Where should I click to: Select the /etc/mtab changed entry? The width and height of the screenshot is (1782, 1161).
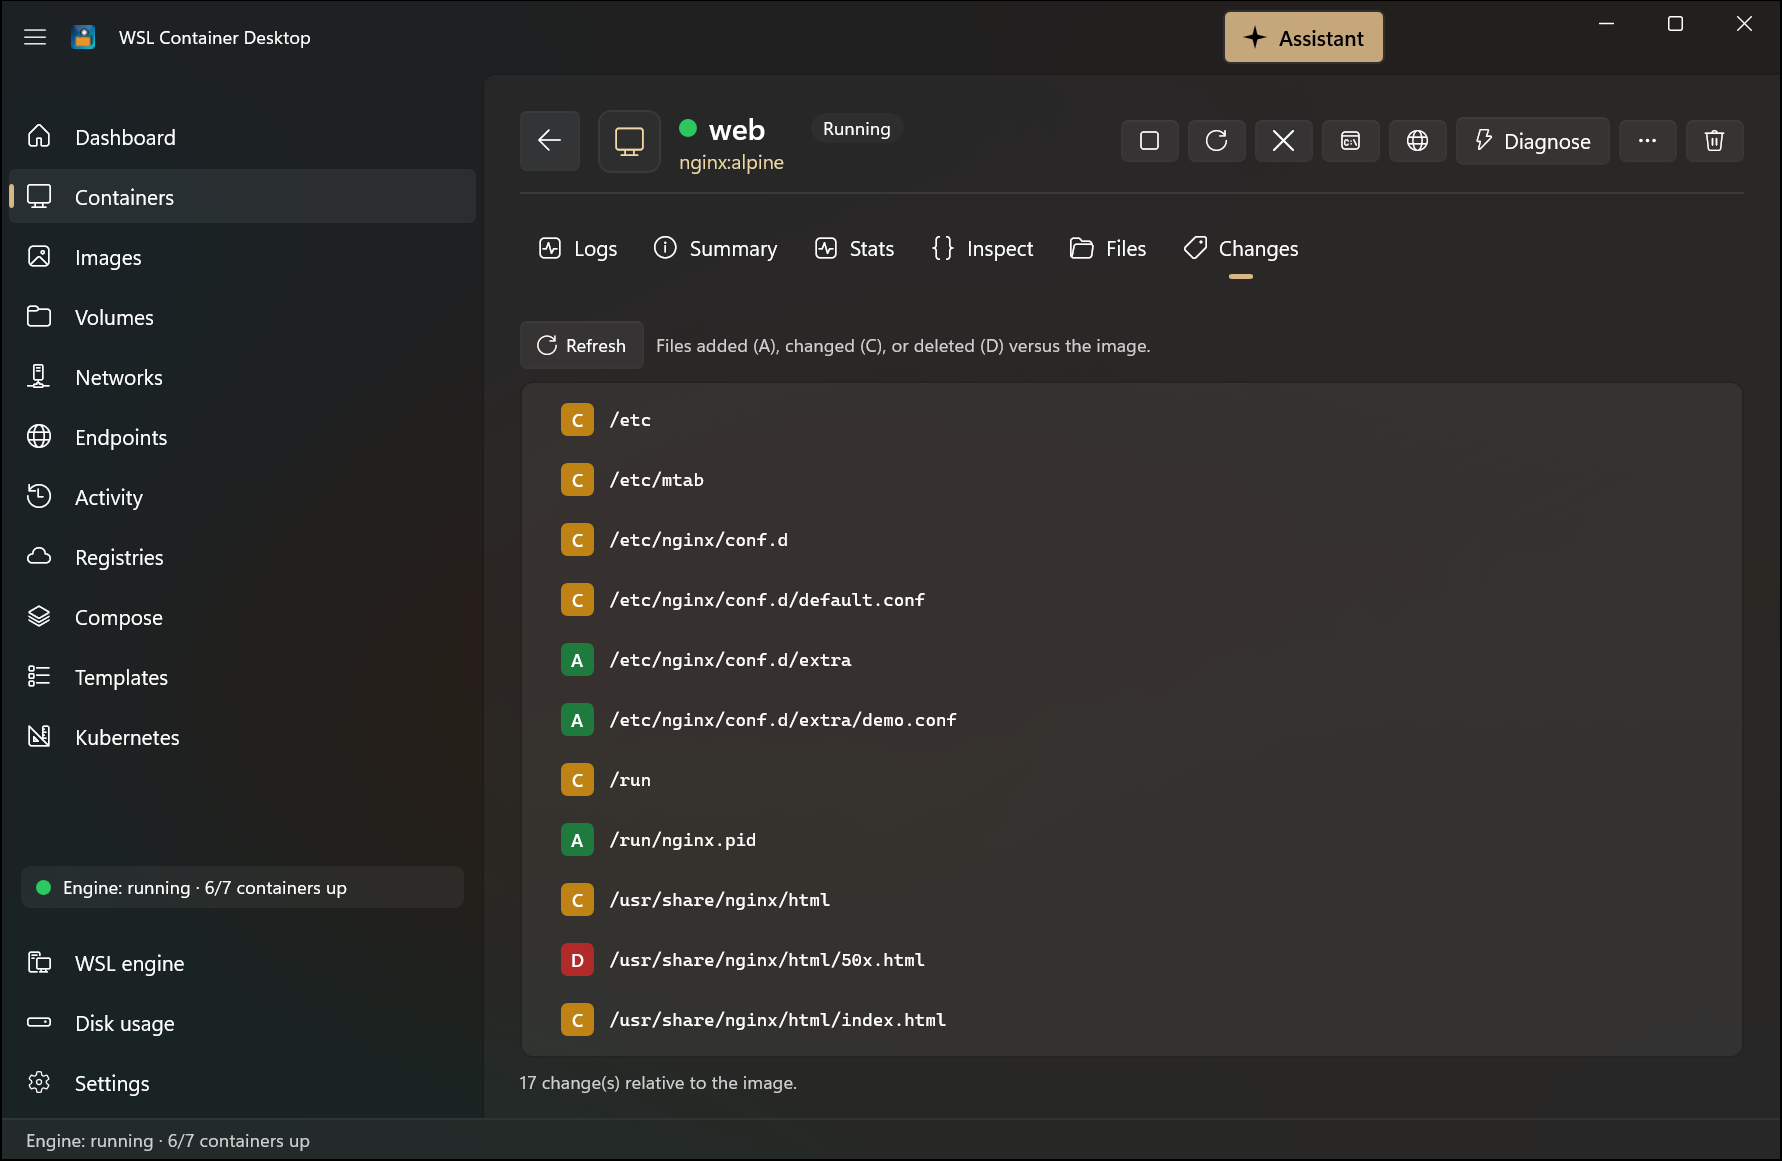1131,480
